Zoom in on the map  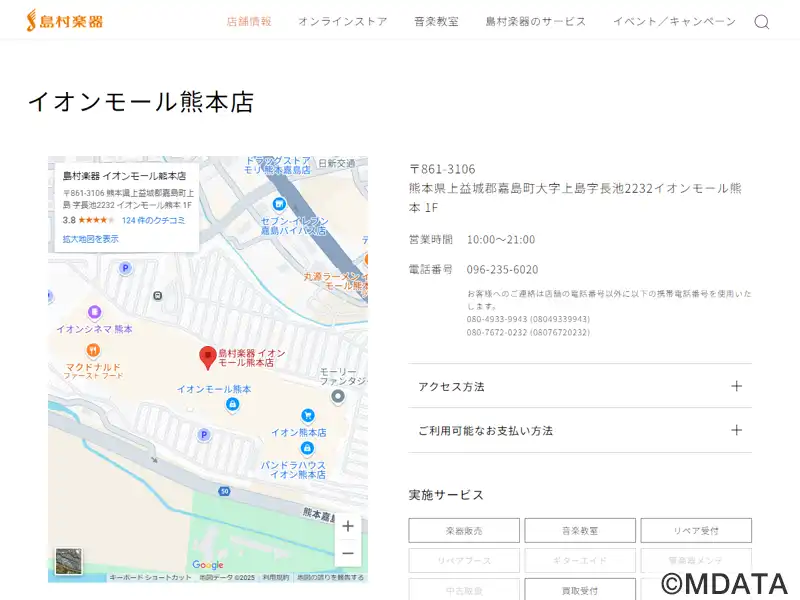(348, 526)
